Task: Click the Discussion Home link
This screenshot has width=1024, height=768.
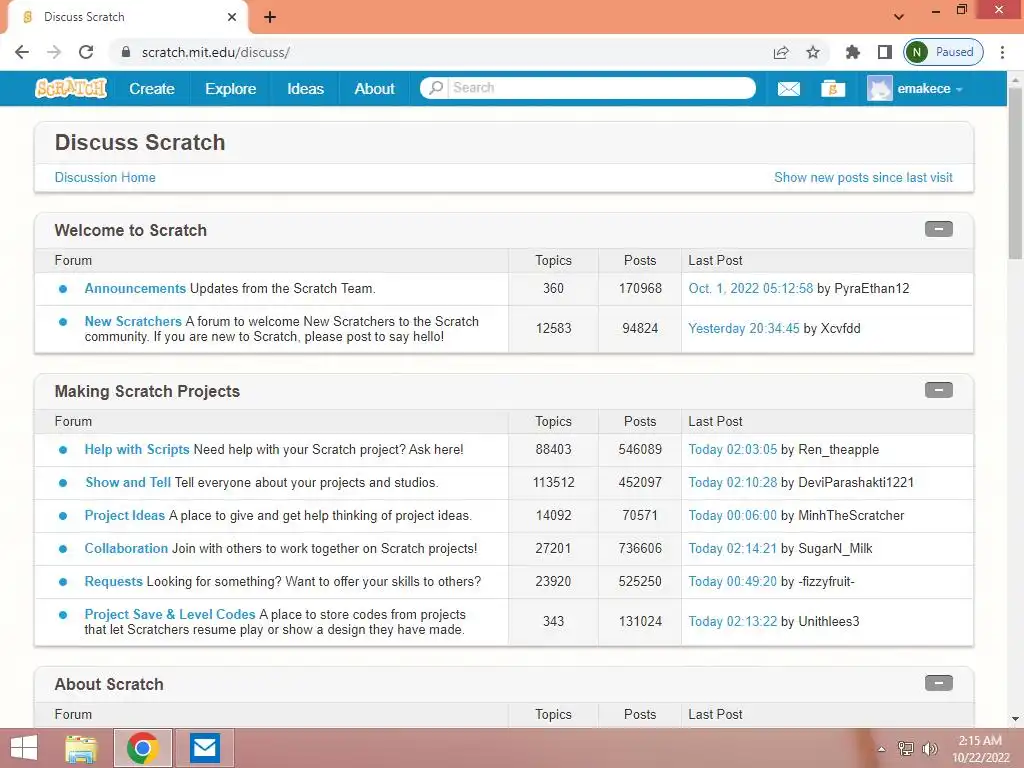Action: coord(105,178)
